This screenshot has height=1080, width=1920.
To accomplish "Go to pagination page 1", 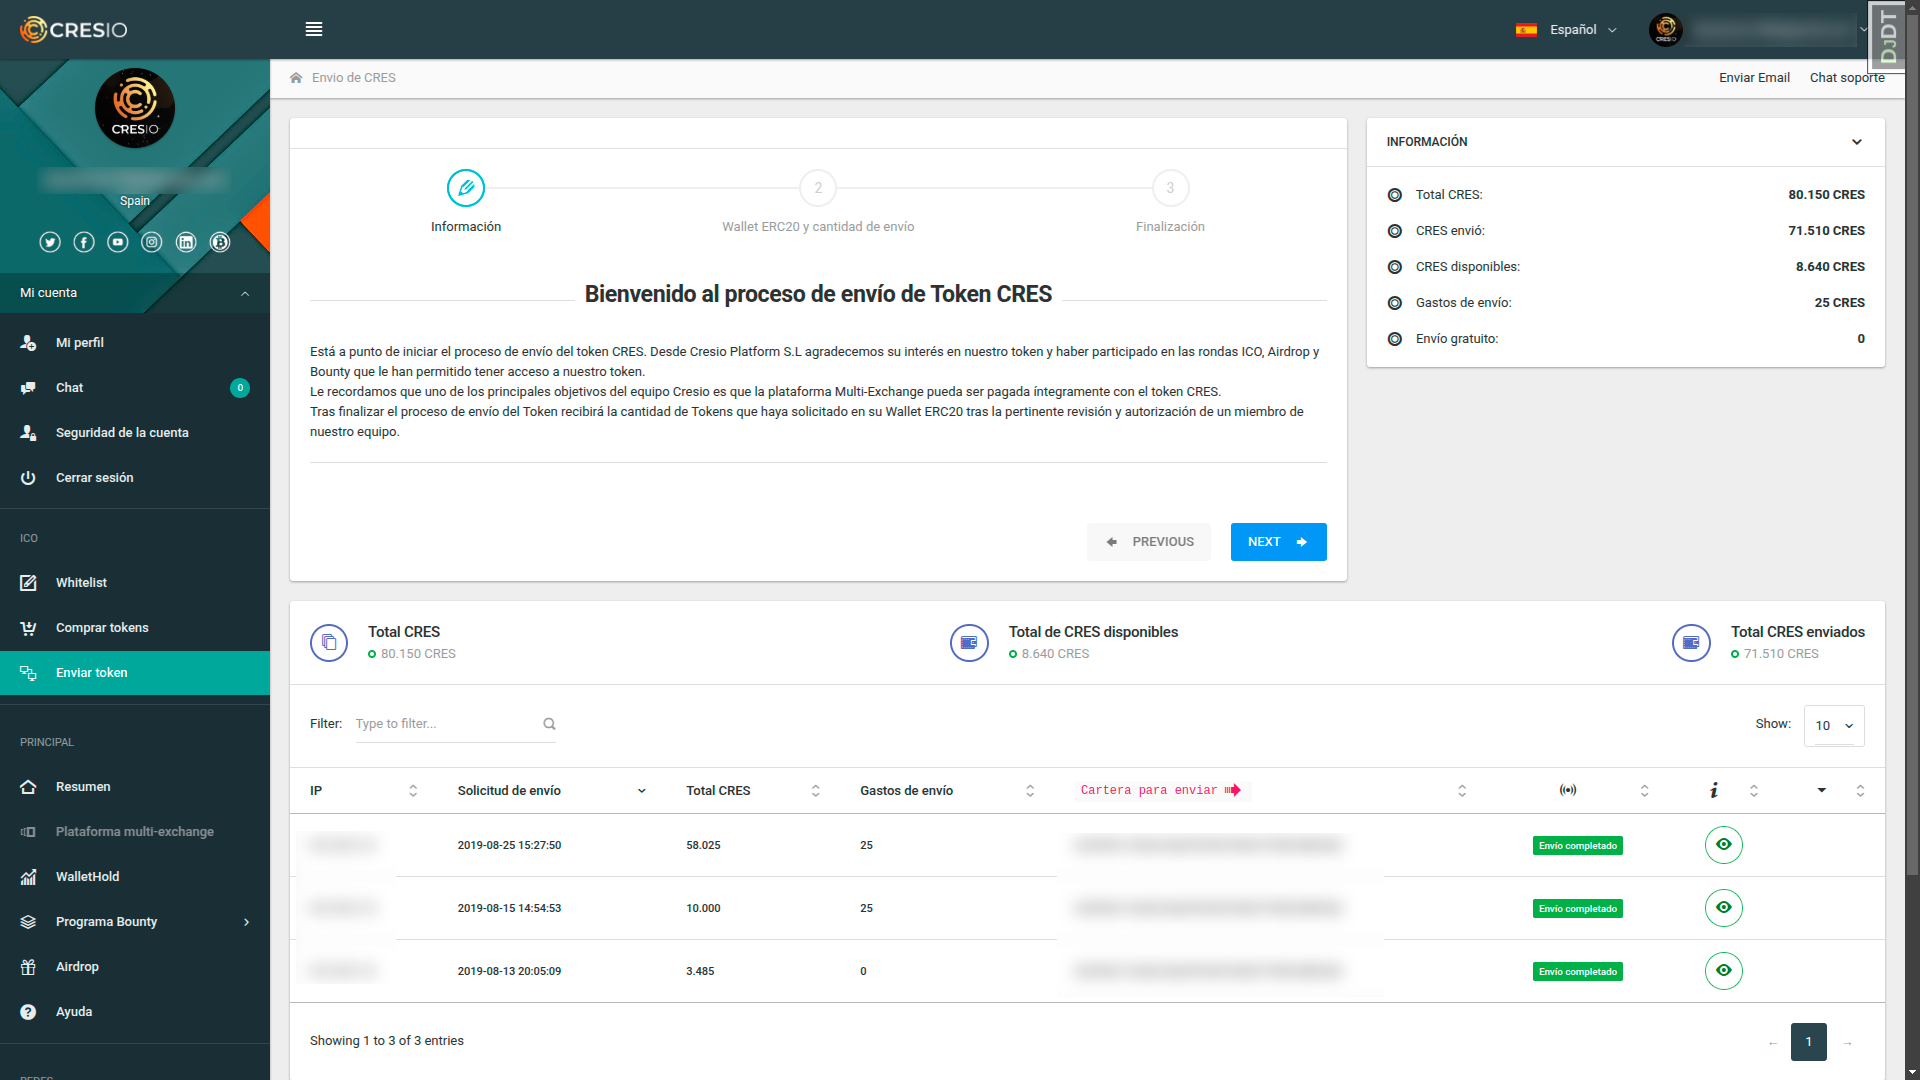I will (1808, 1042).
